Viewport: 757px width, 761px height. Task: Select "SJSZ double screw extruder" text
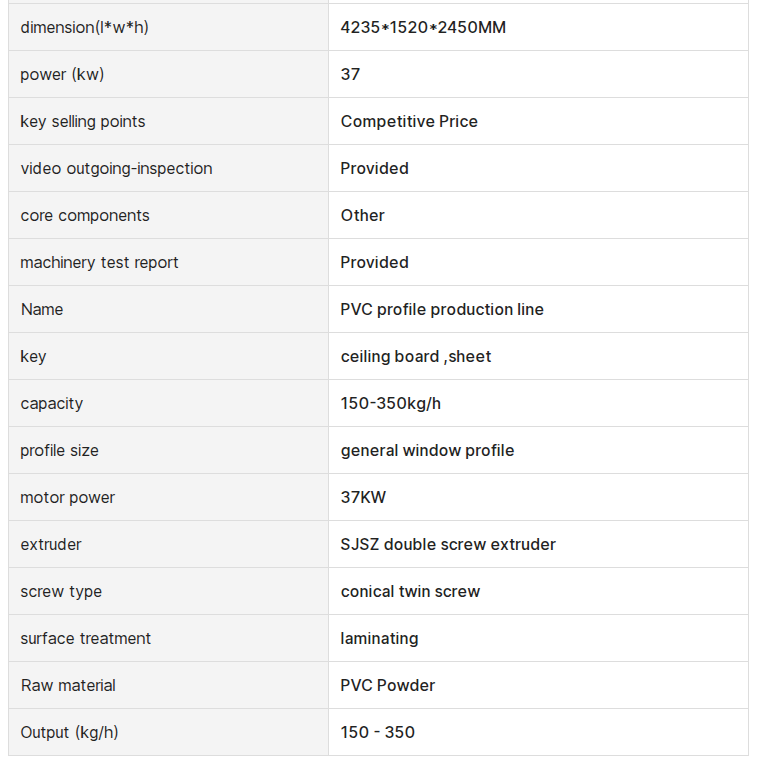[x=448, y=544]
